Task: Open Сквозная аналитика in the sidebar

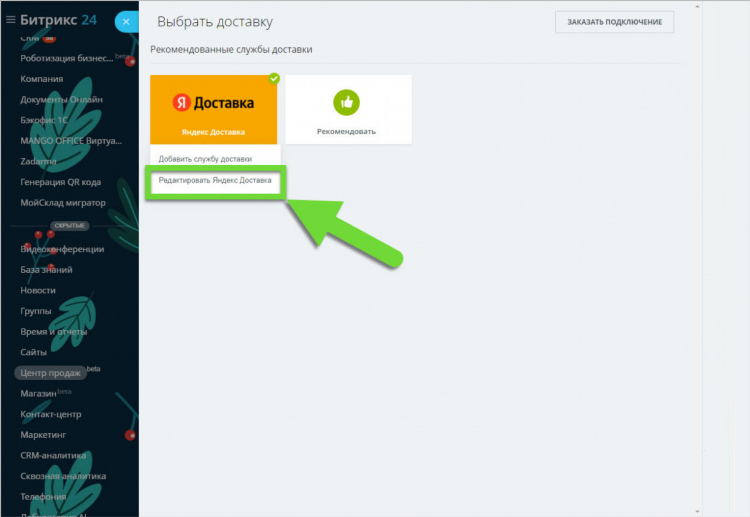Action: 63,476
